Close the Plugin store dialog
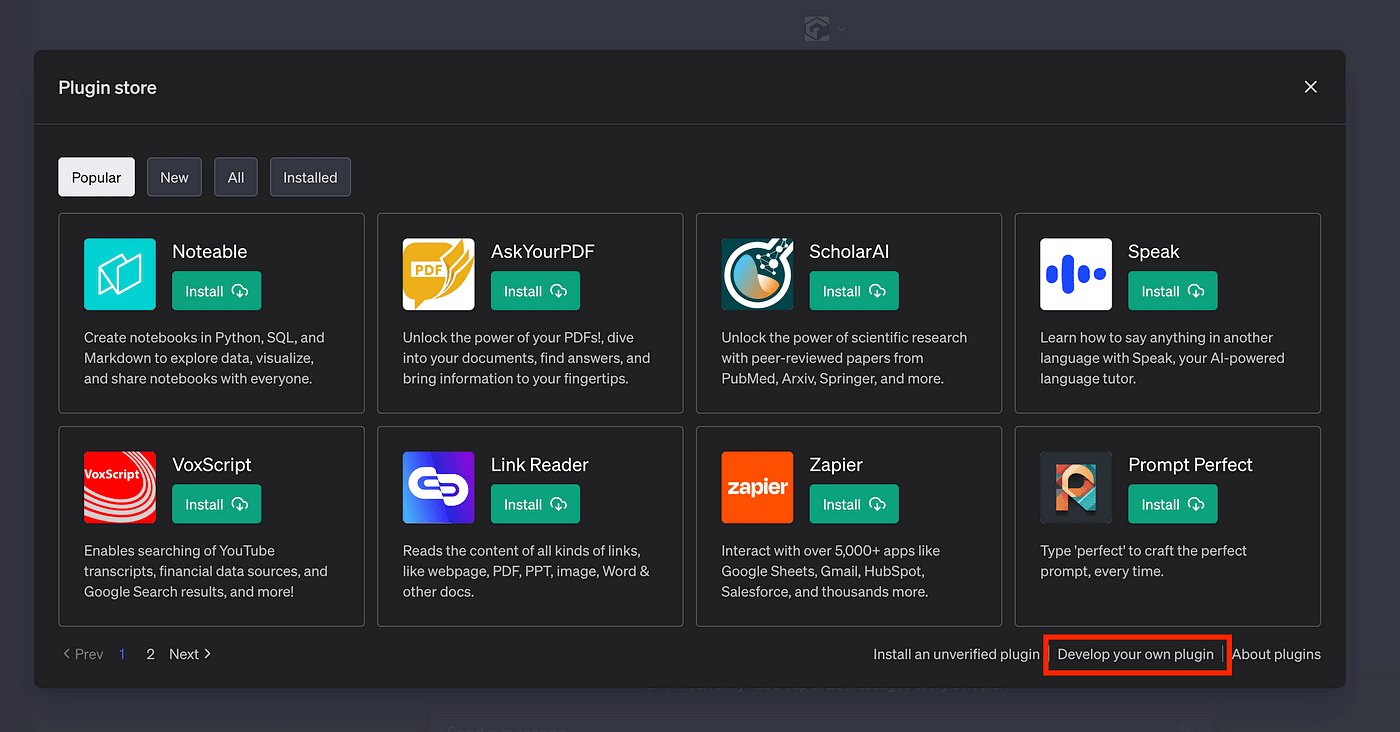This screenshot has width=1400, height=732. click(1310, 87)
